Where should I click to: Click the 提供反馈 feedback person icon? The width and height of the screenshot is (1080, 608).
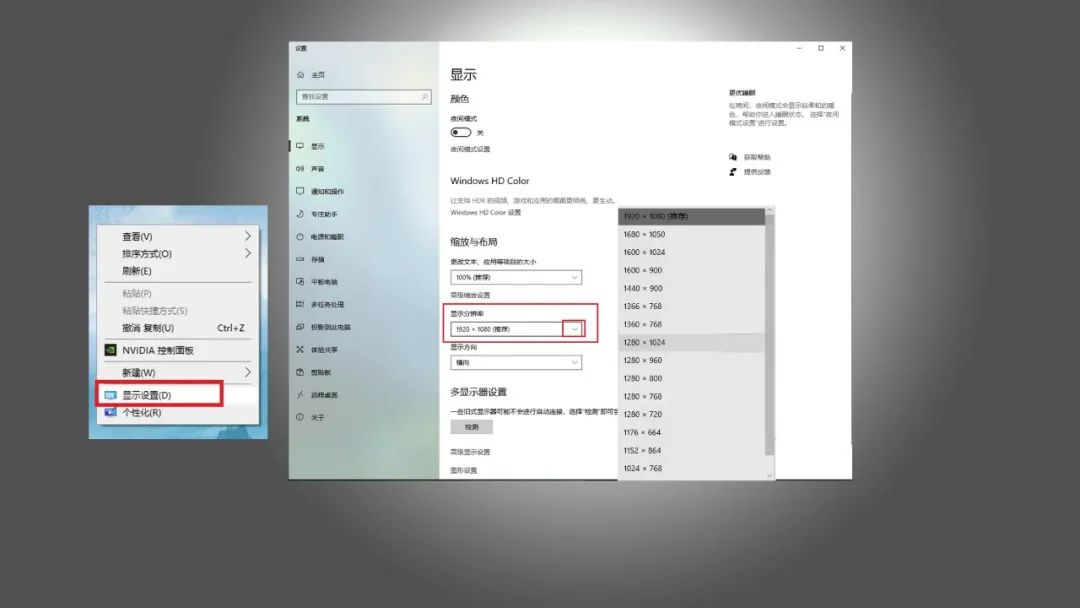[x=733, y=171]
